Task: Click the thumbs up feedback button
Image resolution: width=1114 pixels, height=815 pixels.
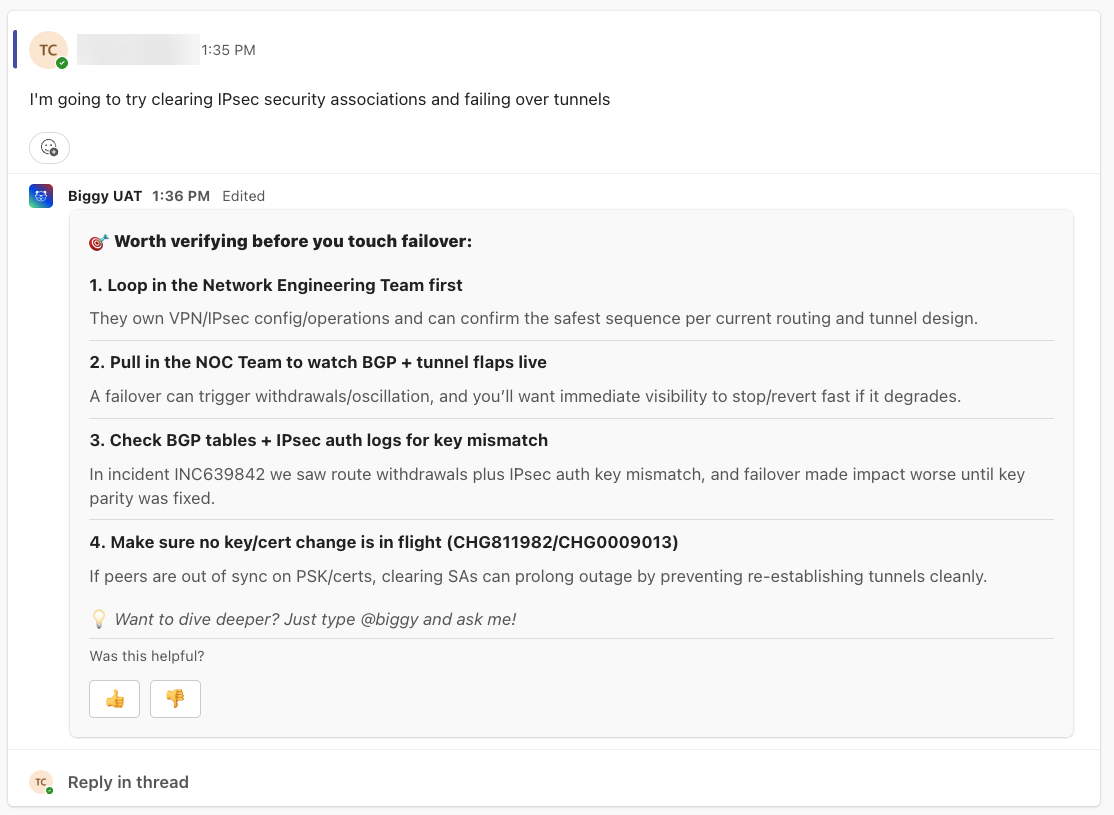Action: pyautogui.click(x=115, y=699)
